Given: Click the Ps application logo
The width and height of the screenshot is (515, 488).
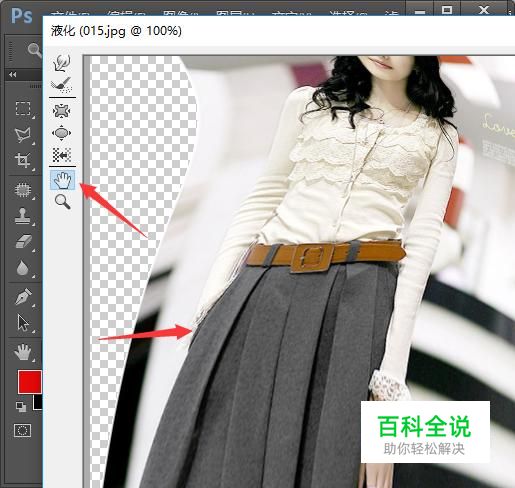Looking at the screenshot, I should coord(22,15).
